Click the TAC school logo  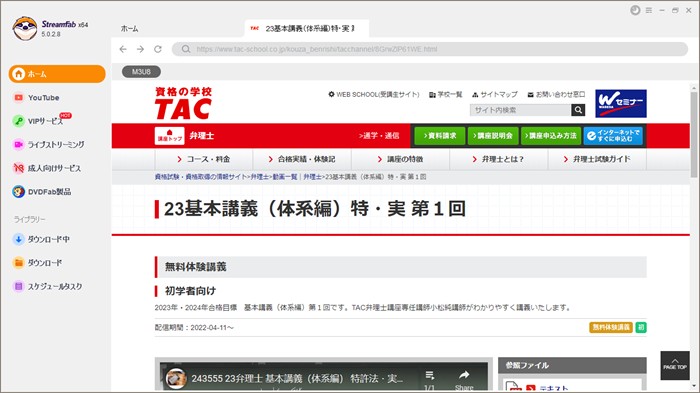click(183, 103)
